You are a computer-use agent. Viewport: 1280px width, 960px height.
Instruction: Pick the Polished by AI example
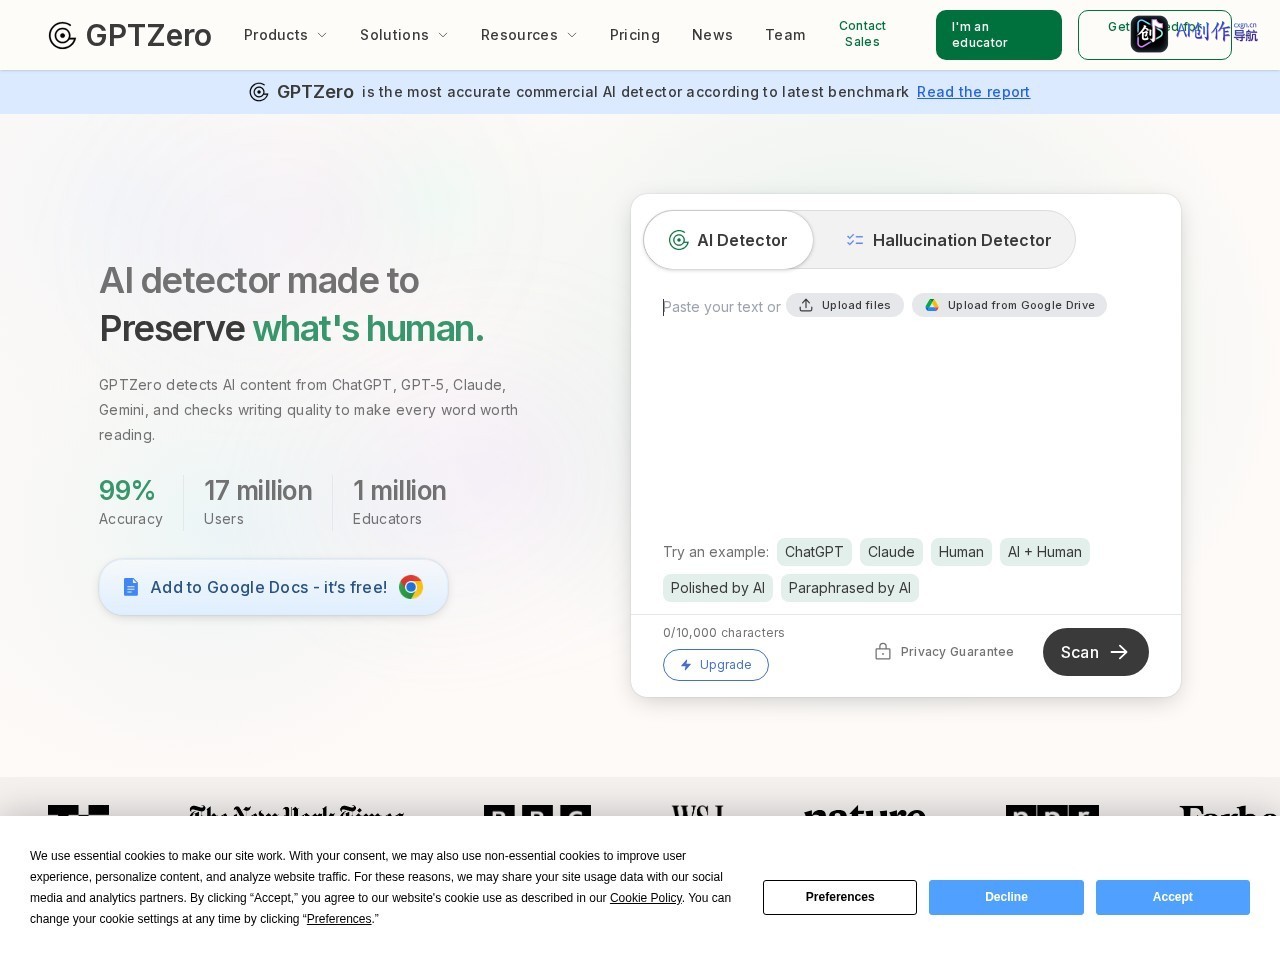pyautogui.click(x=718, y=588)
